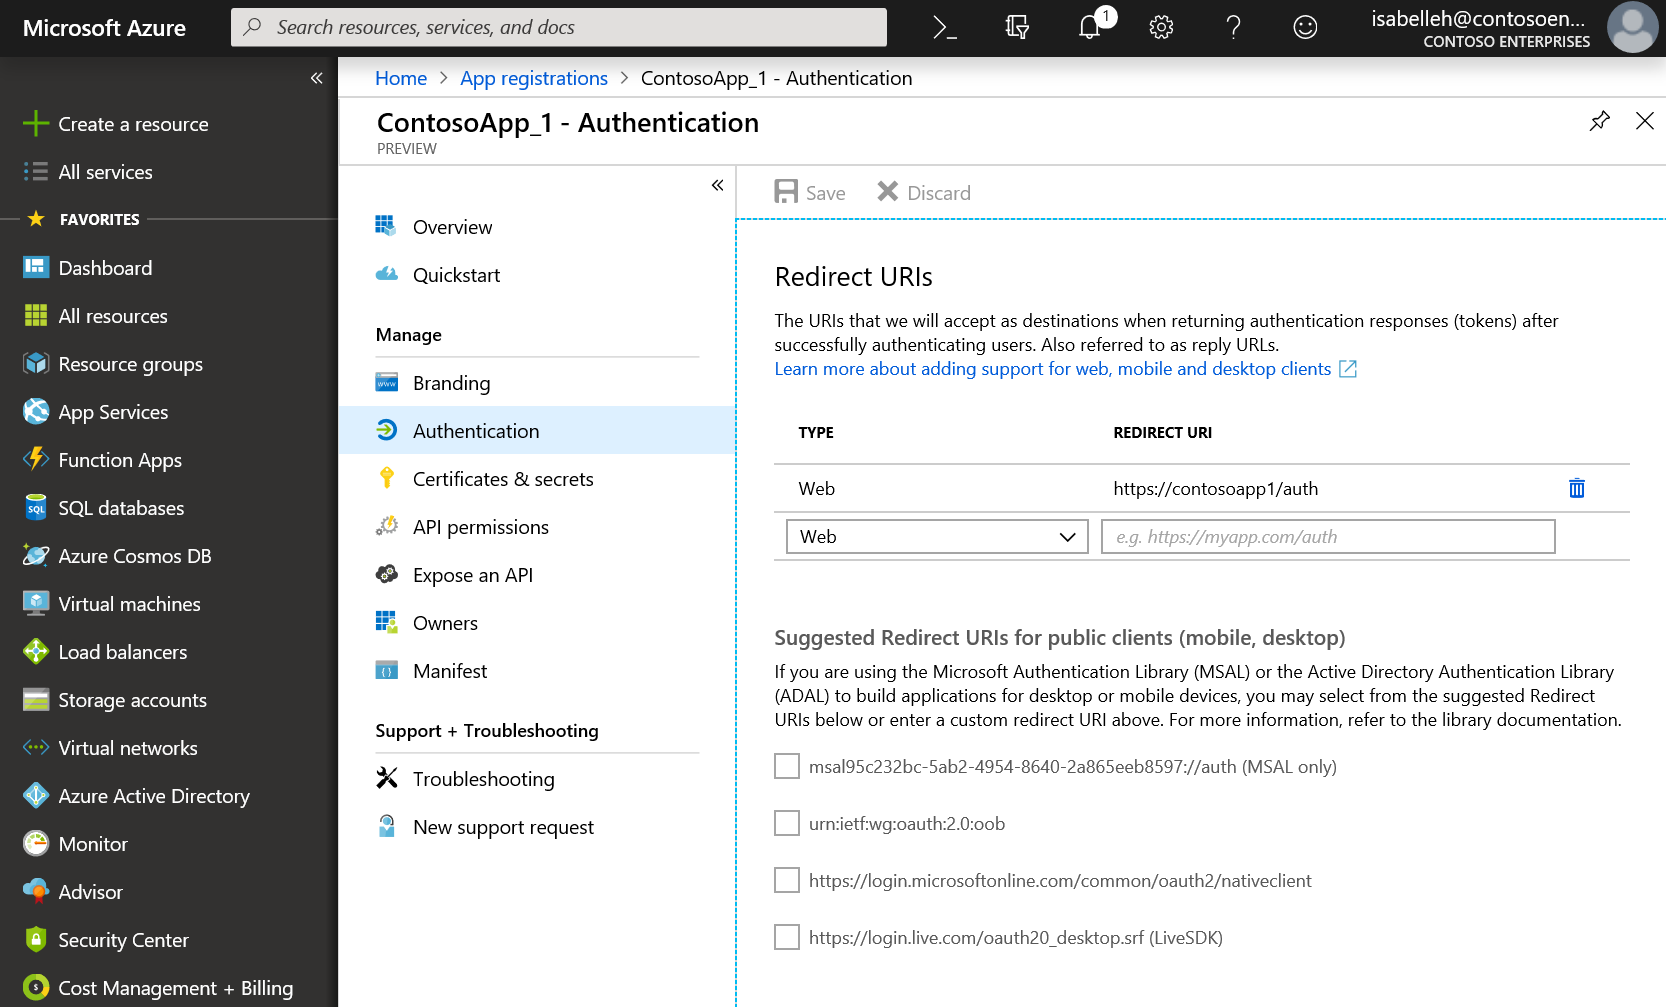Click the help question mark icon

[x=1233, y=28]
